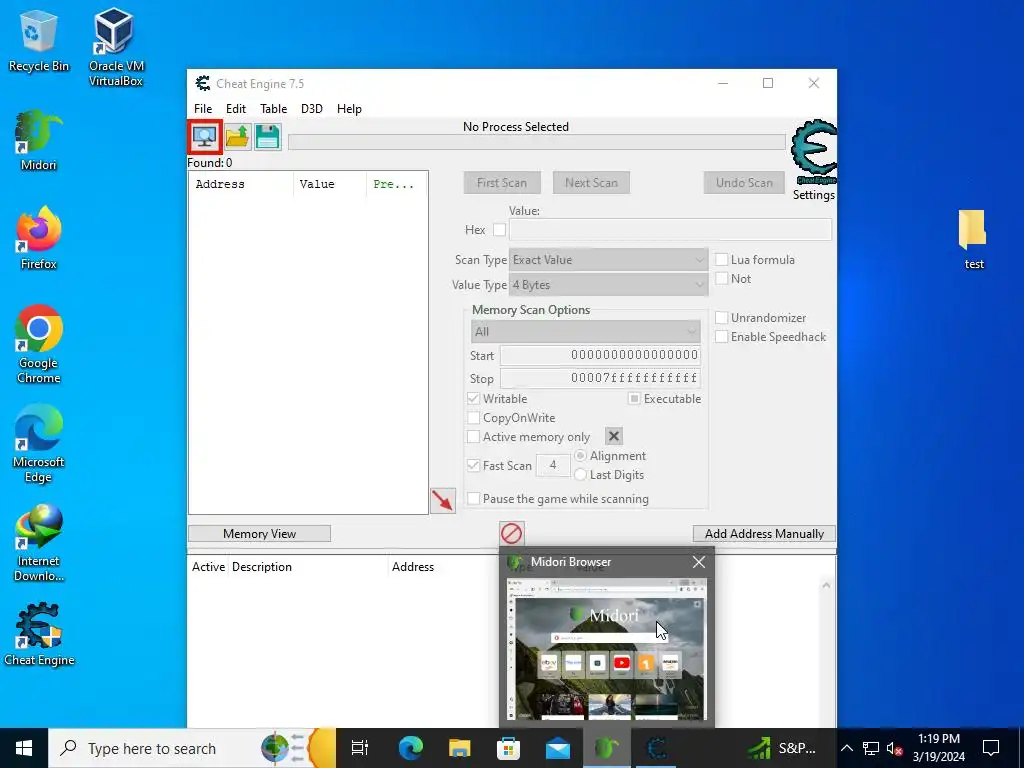Launch Cheat Engine desktop shortcut

coord(39,634)
